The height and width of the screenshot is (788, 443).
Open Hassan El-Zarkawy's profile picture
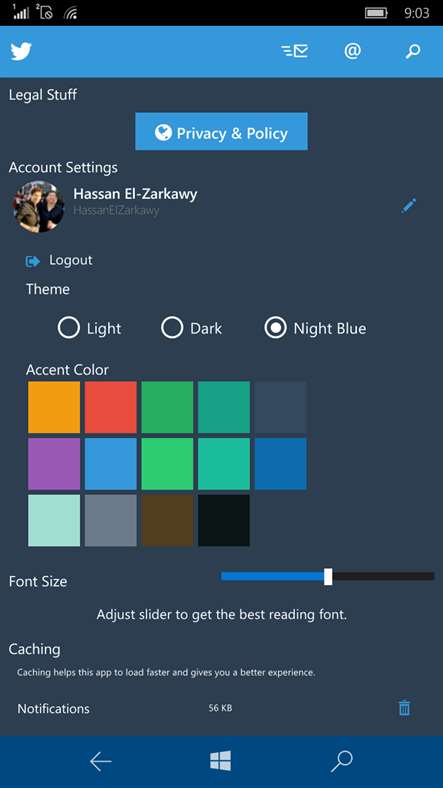coord(38,207)
